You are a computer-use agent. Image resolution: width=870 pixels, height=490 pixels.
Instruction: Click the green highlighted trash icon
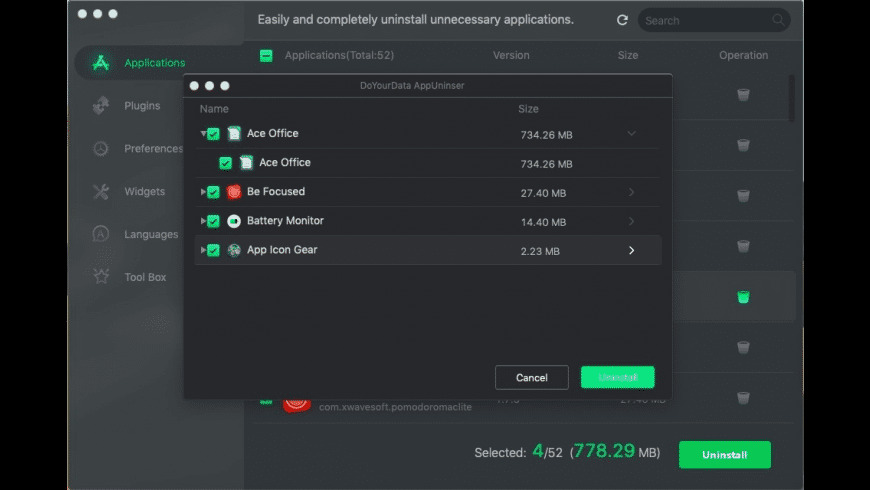click(743, 297)
